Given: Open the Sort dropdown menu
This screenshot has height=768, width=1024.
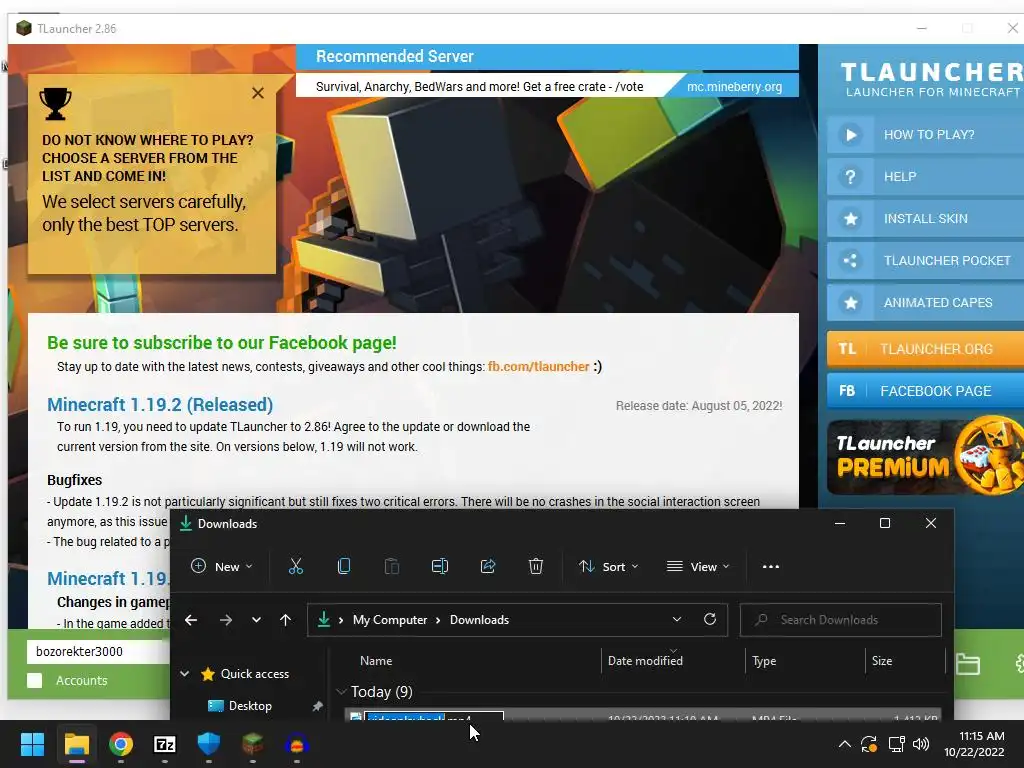Looking at the screenshot, I should coord(608,566).
